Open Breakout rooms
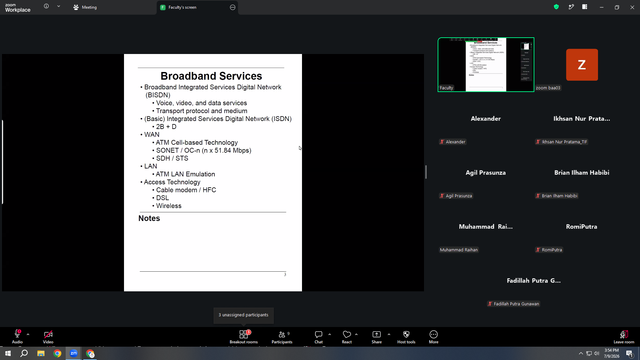Viewport: 640px width, 360px height. coord(244,337)
